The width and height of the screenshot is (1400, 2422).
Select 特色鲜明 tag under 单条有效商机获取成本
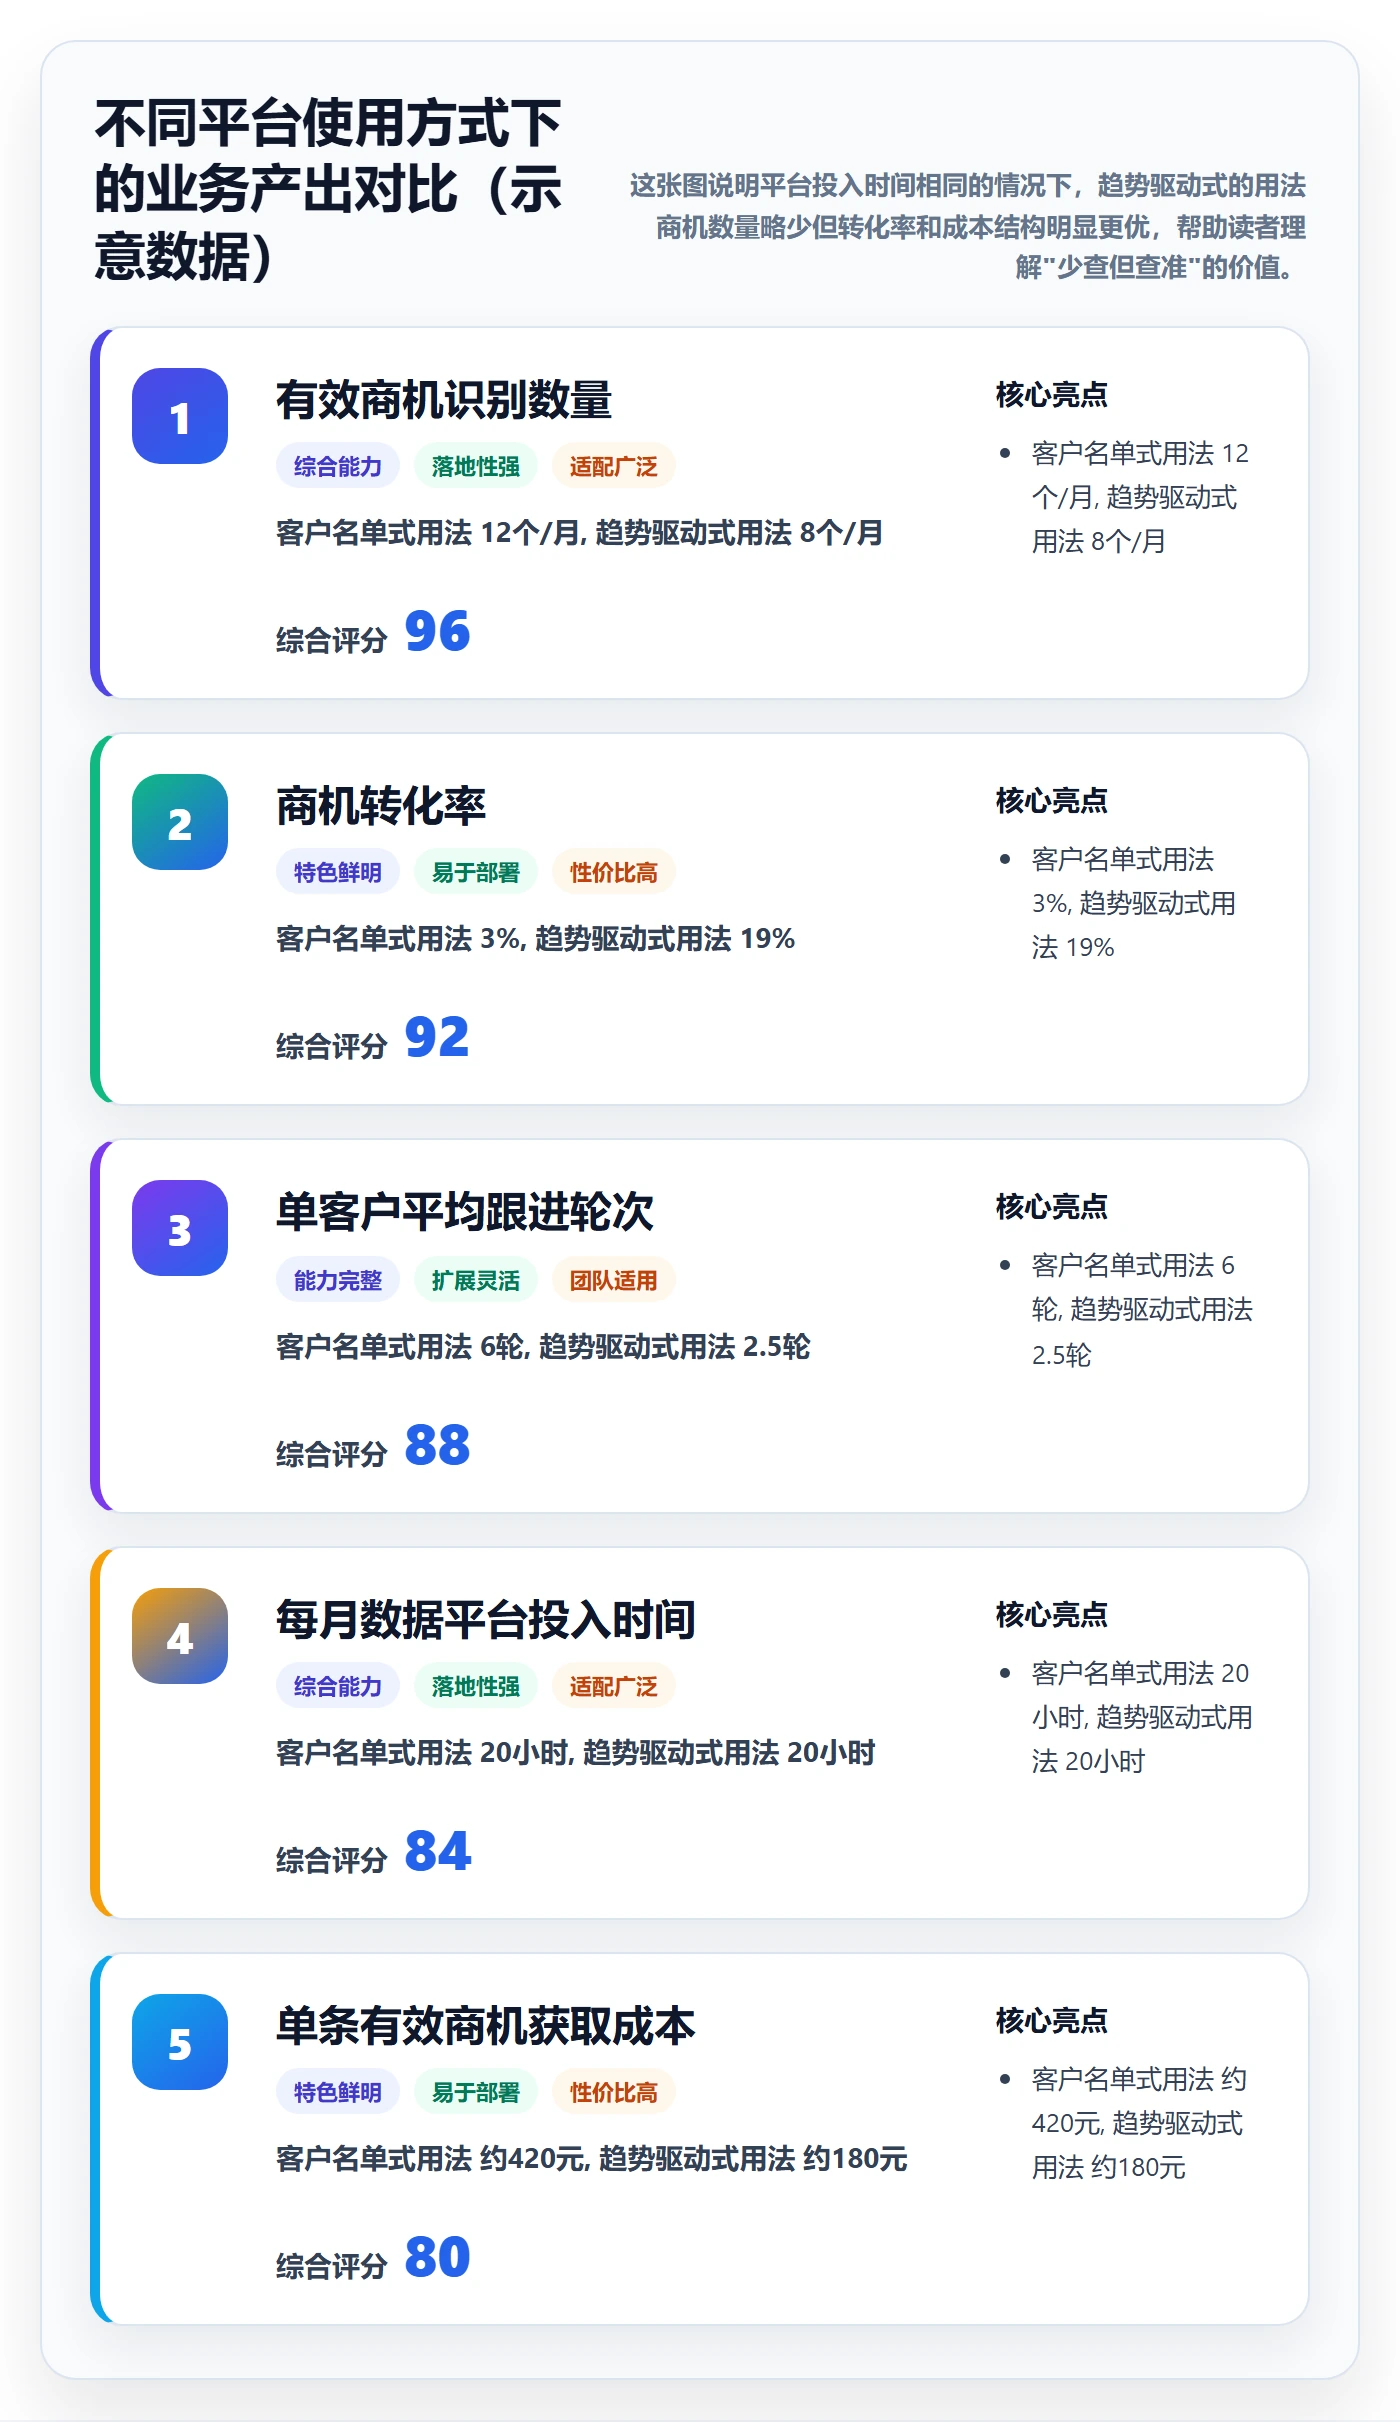338,2092
